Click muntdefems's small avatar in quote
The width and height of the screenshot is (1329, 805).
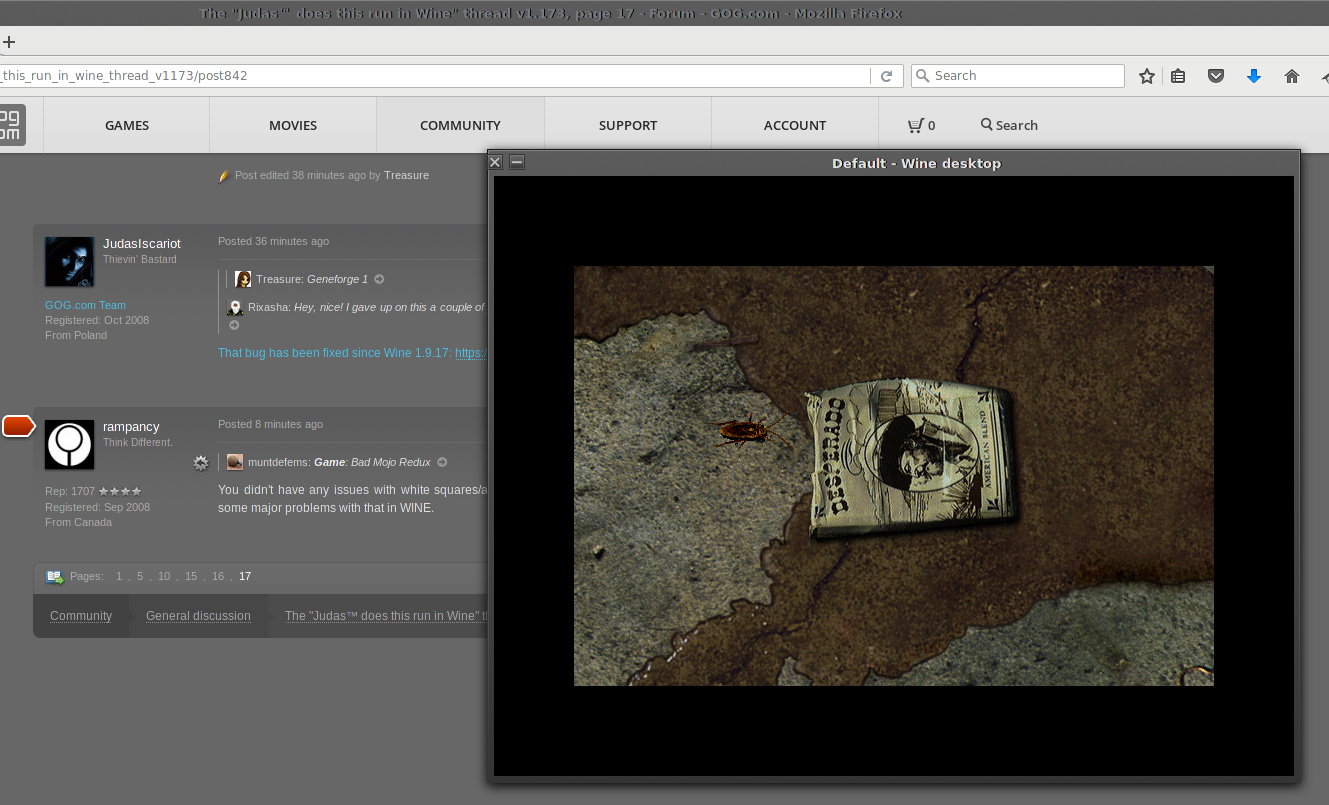[235, 462]
